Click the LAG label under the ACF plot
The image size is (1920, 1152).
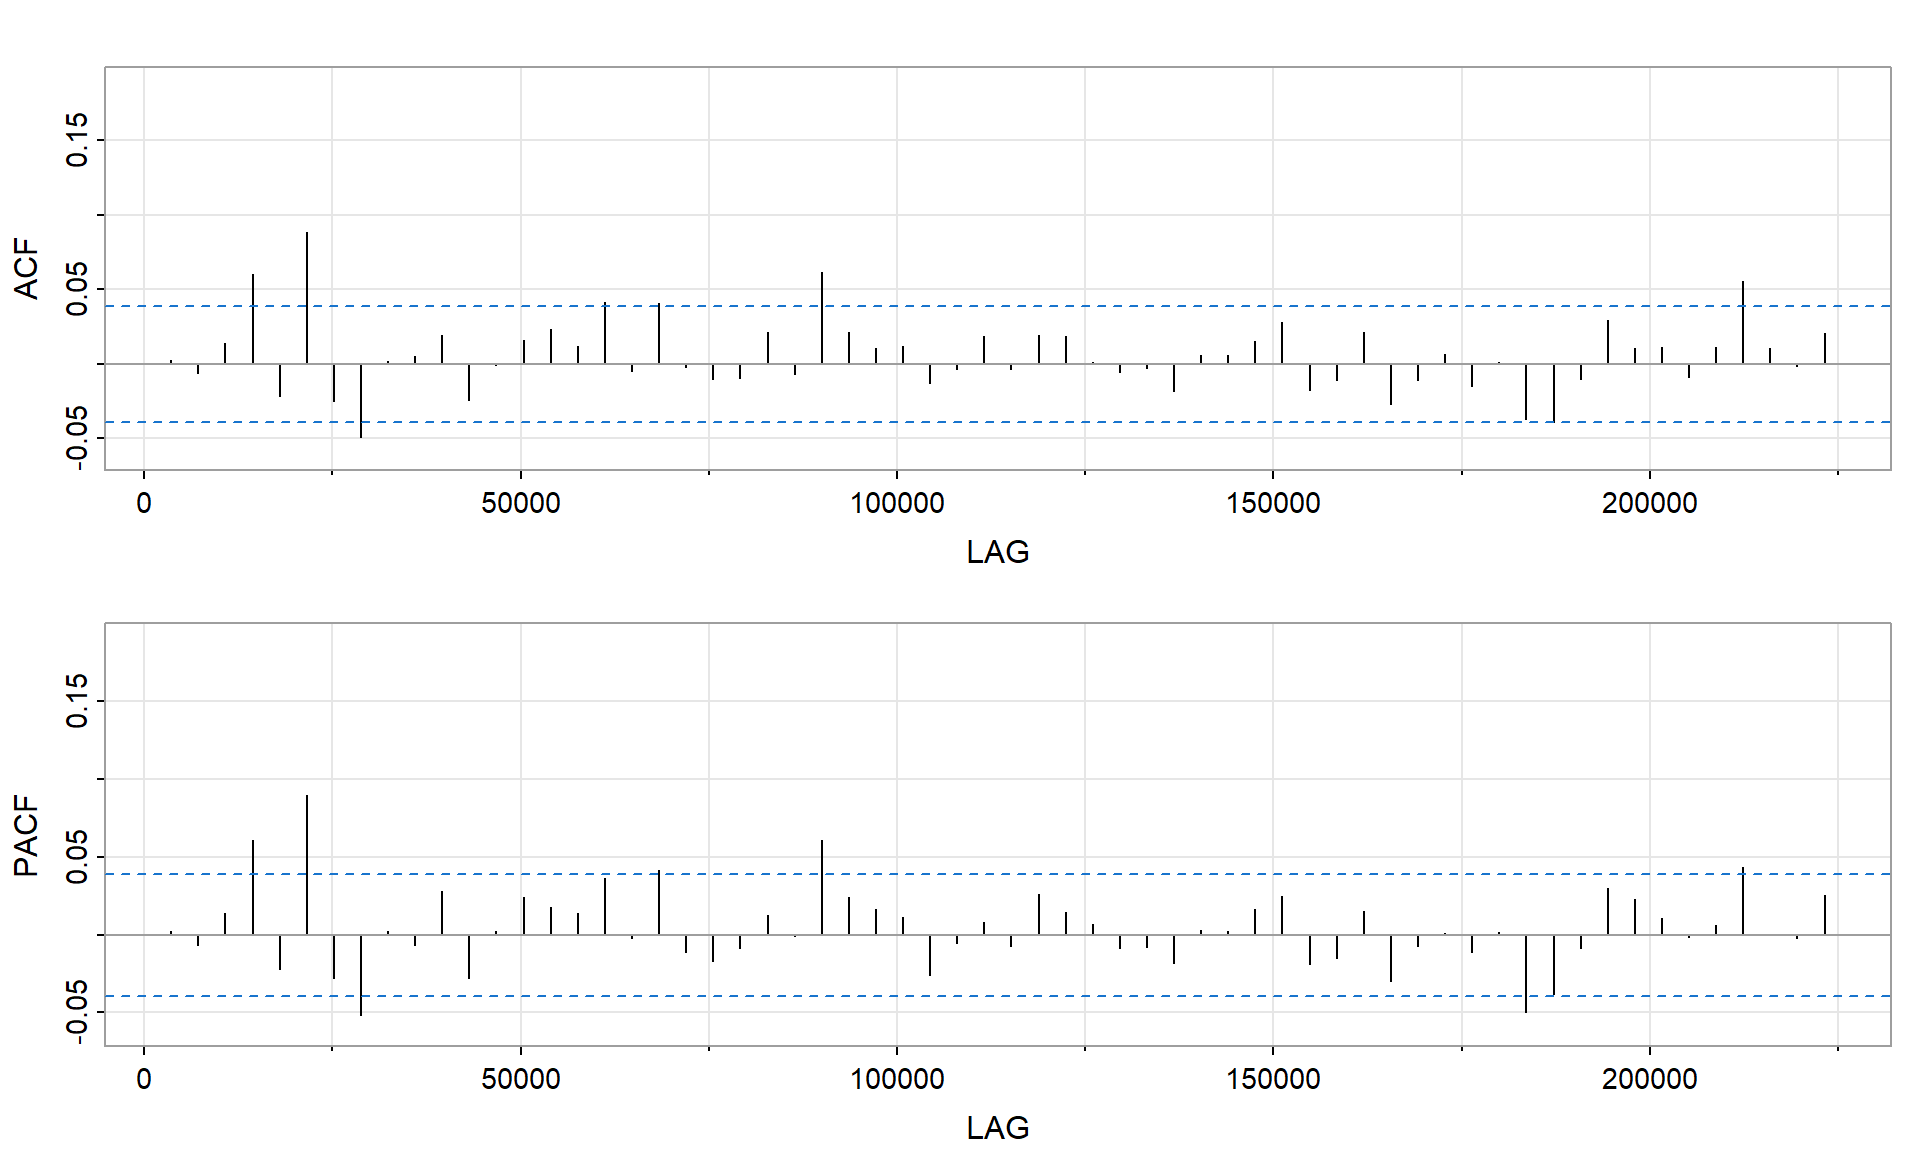[997, 552]
